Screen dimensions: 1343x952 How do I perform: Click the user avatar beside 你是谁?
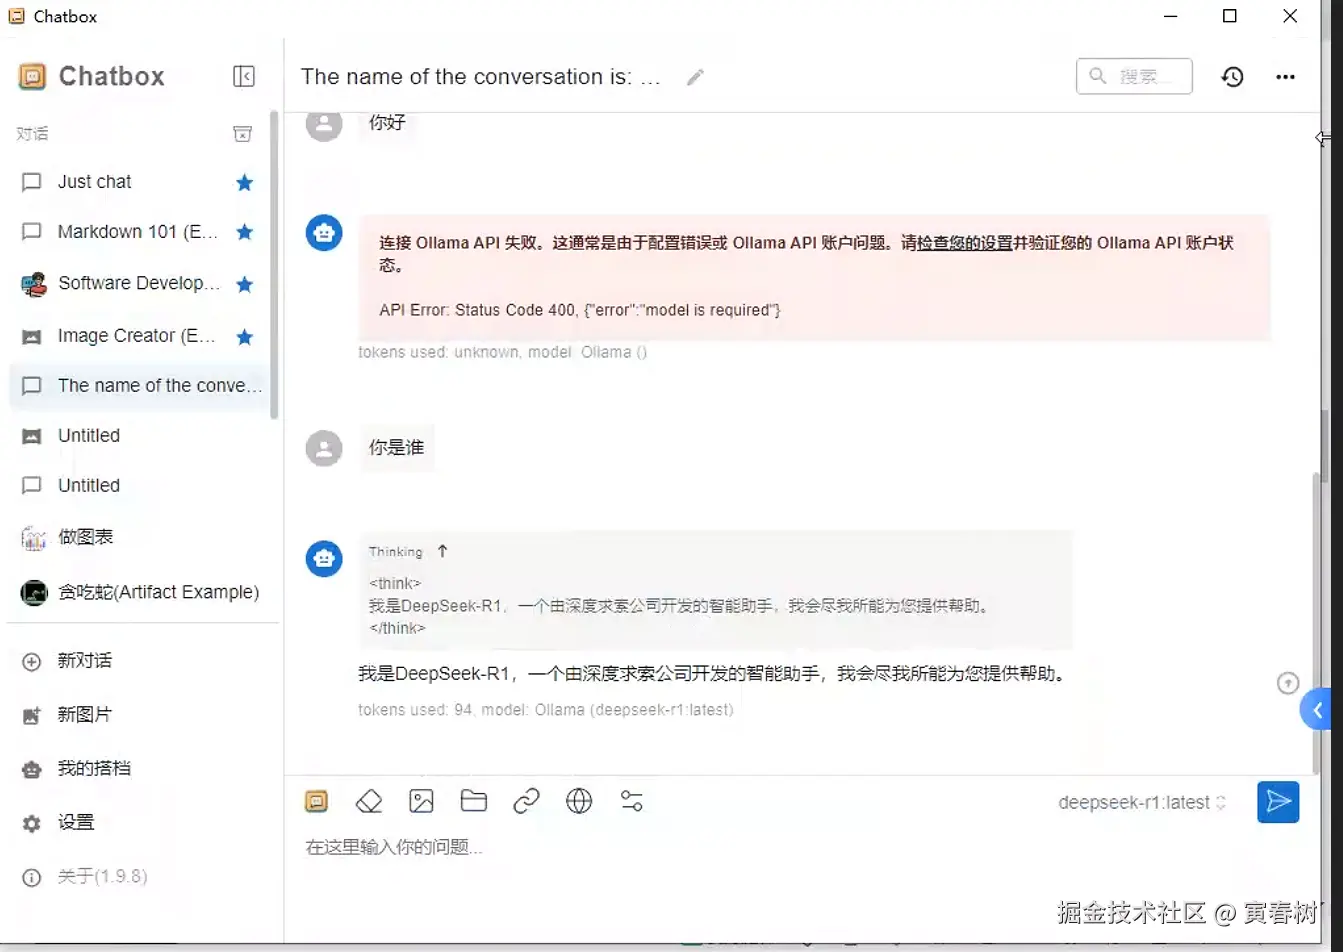point(324,448)
